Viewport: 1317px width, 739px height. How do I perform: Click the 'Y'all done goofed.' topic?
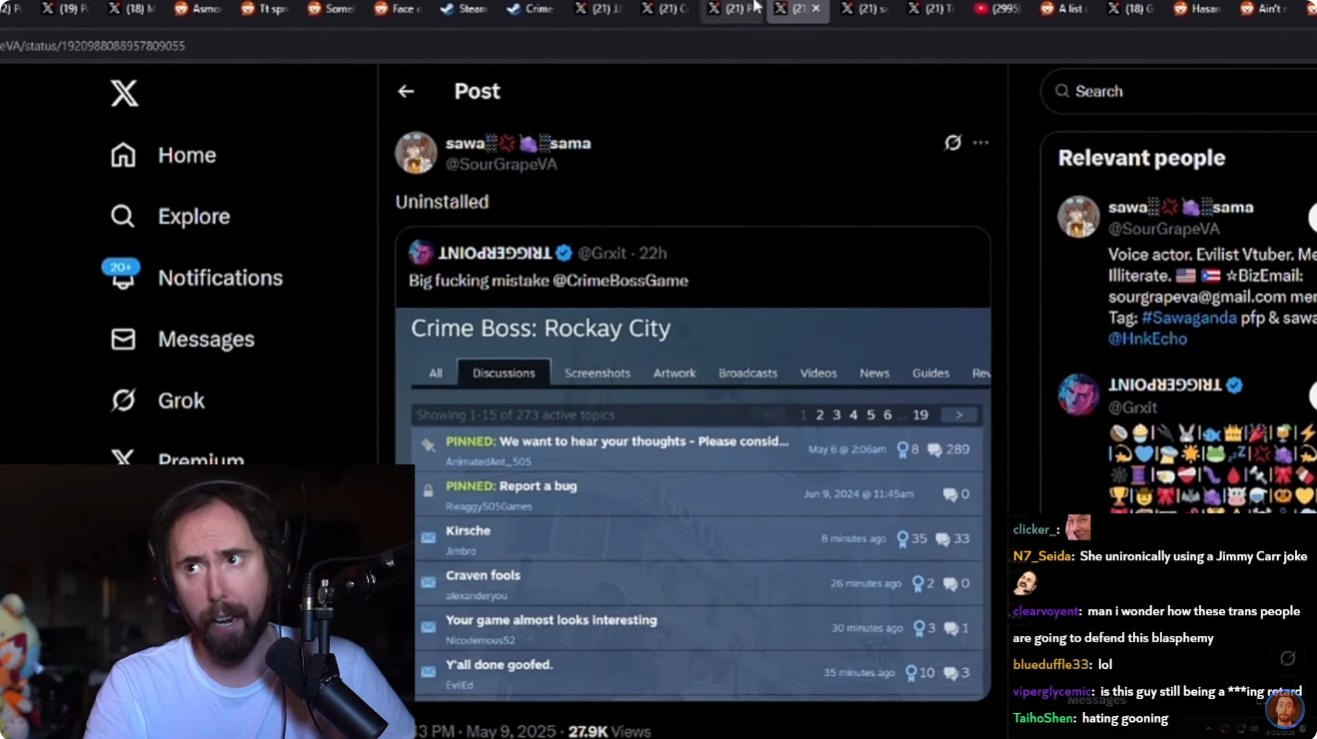coord(499,664)
